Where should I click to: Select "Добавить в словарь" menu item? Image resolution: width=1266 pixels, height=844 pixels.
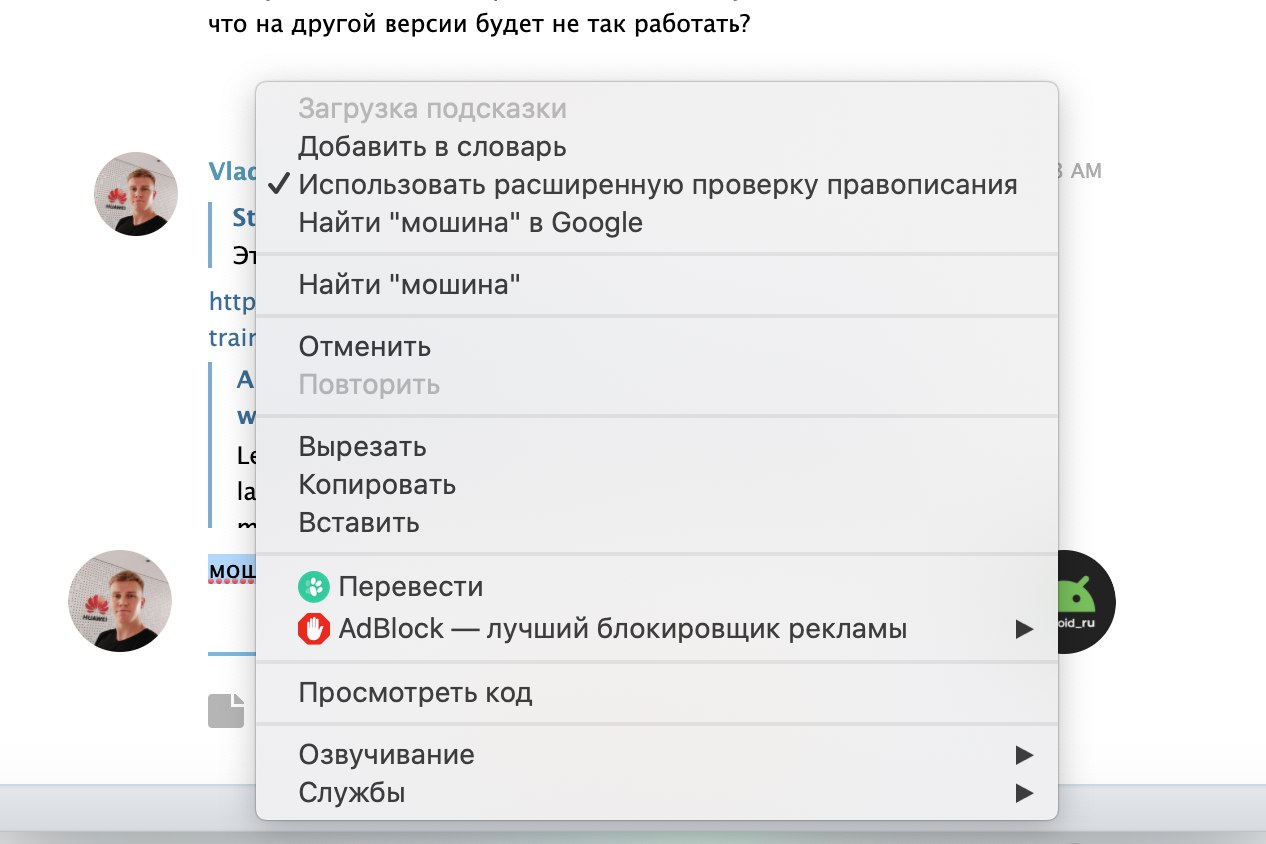click(432, 147)
